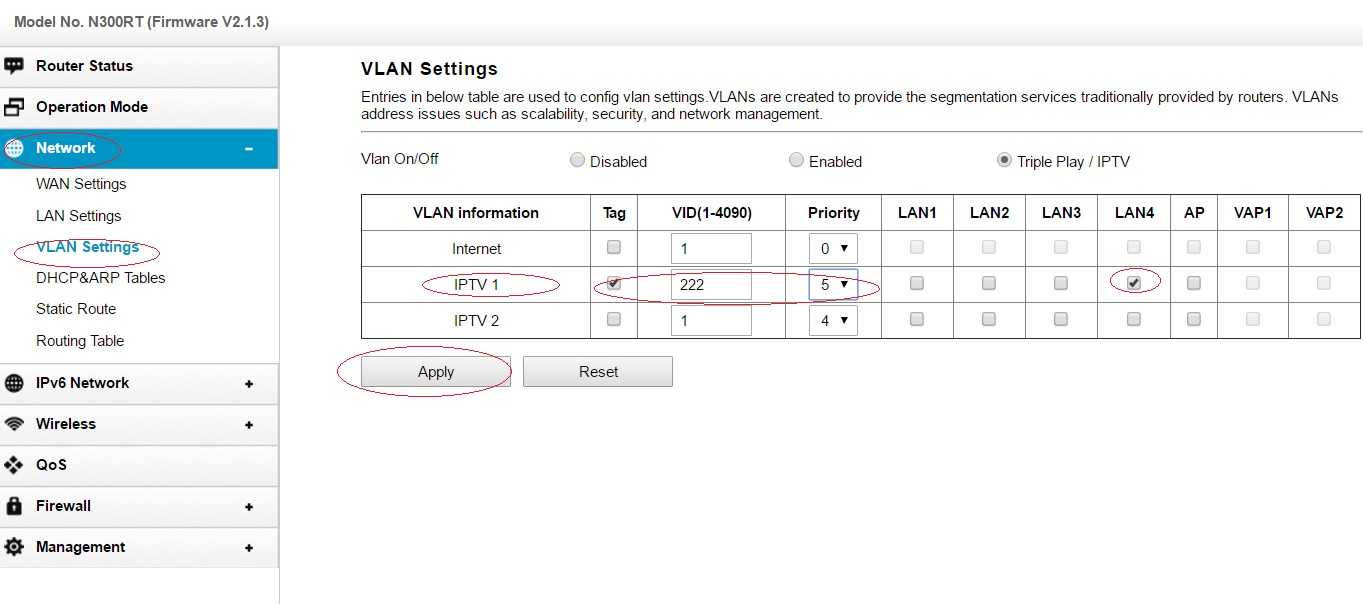This screenshot has width=1363, height=605.
Task: Open WAN Settings submenu item
Action: [81, 184]
